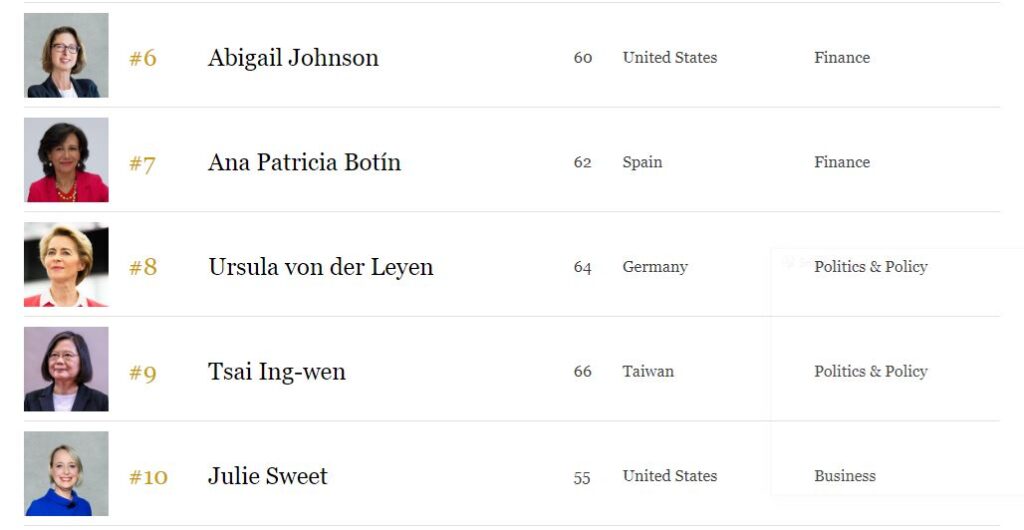Open the Ana Patricia Botín name link

[304, 162]
